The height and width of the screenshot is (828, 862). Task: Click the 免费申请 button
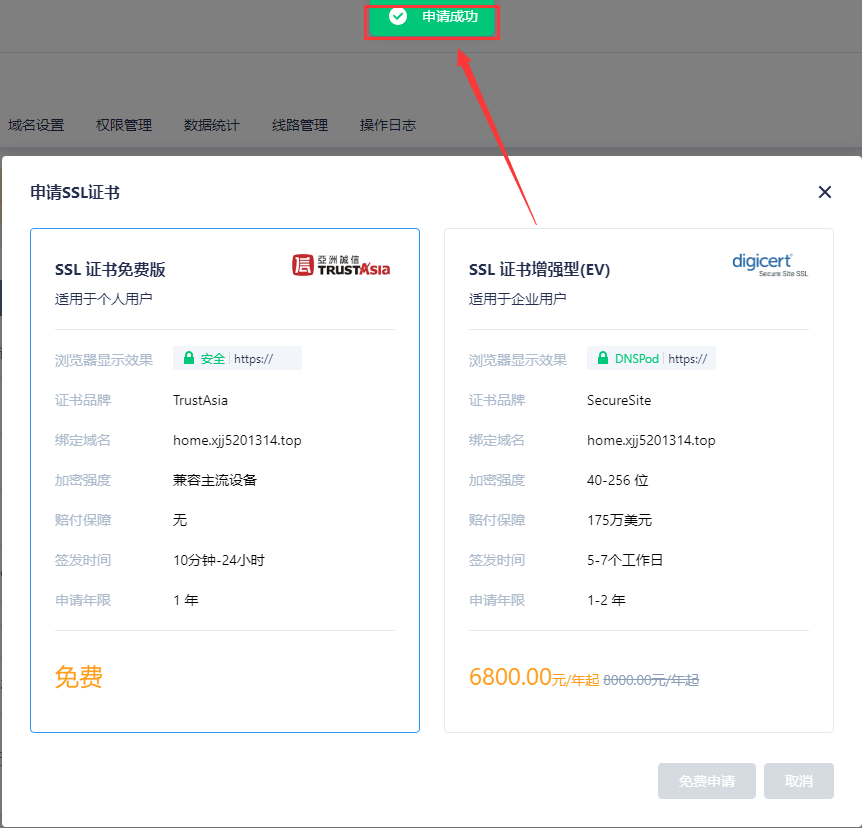coord(706,781)
